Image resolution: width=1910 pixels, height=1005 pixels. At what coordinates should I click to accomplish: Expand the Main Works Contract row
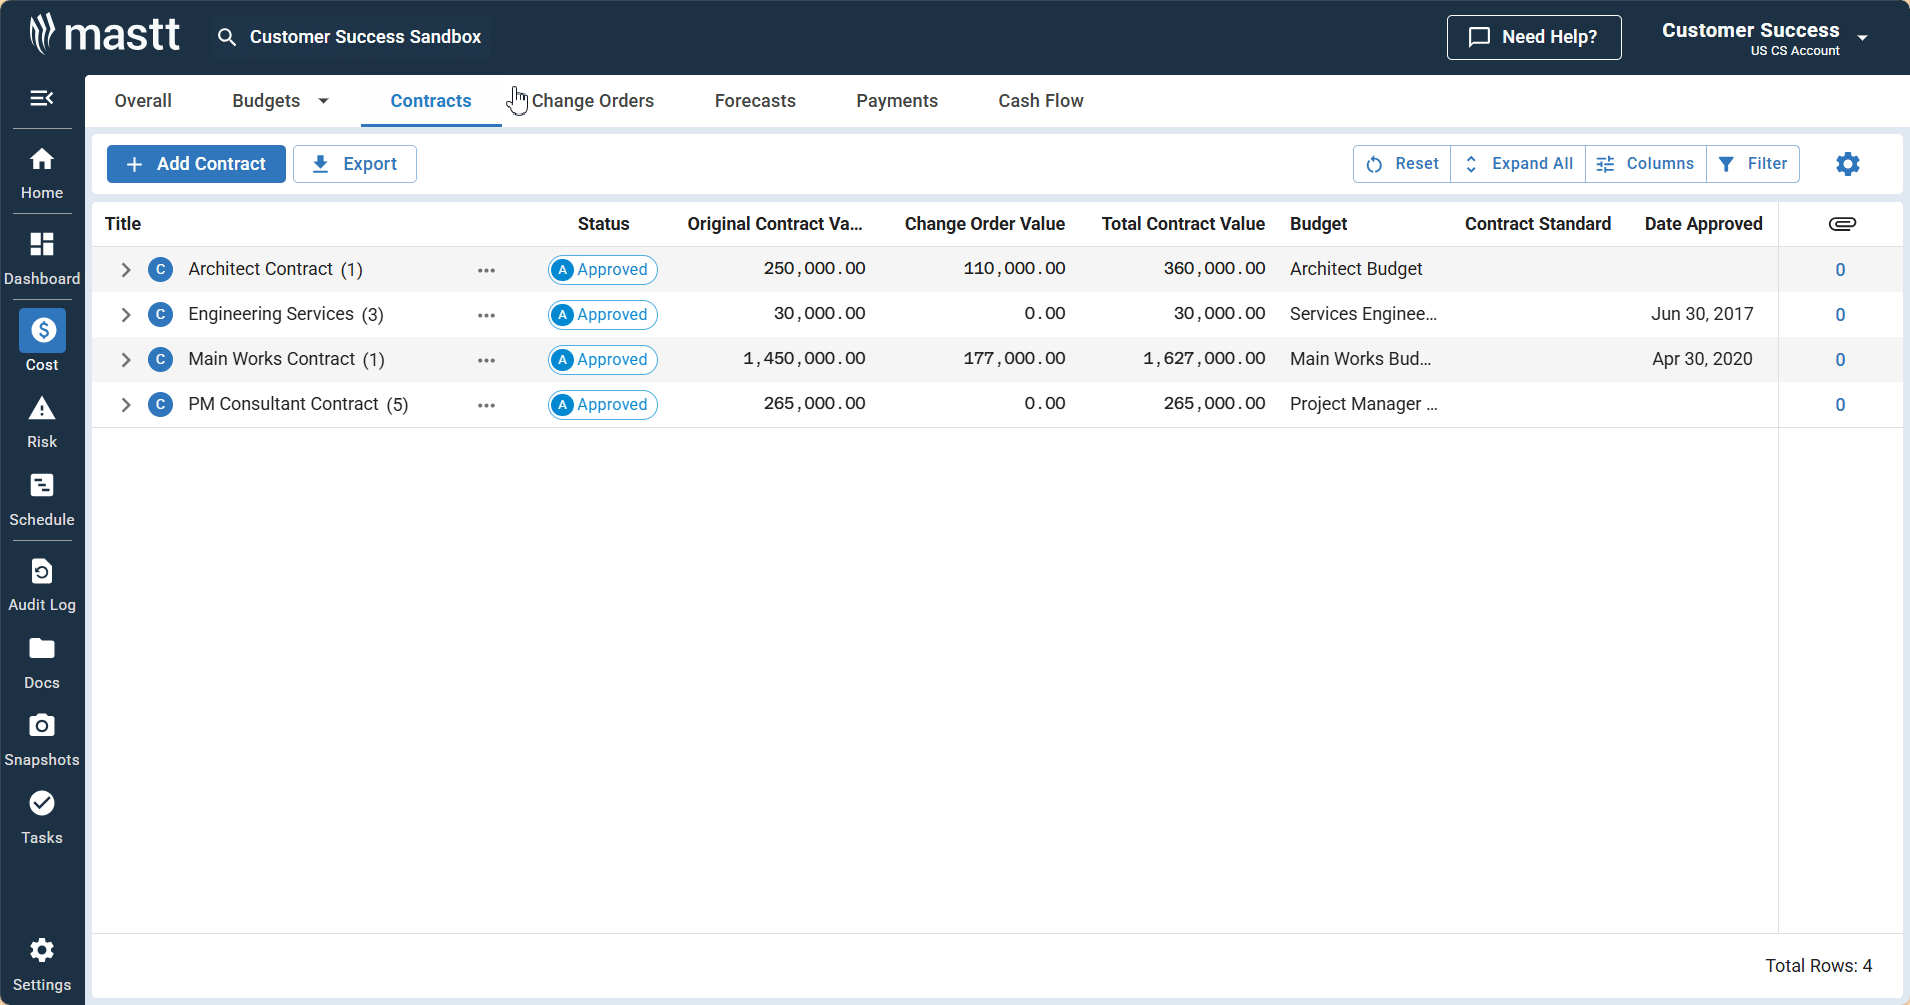point(126,359)
